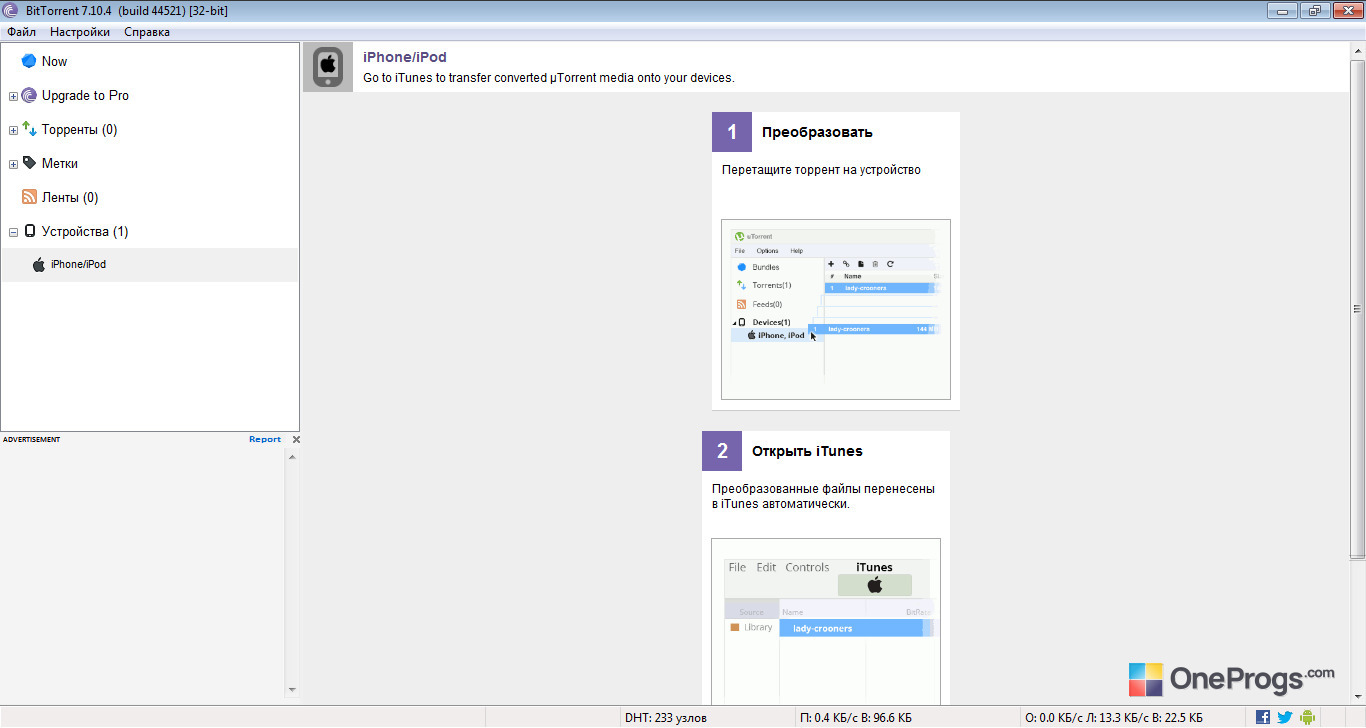Click the Upgrade to Pro icon
The image size is (1366, 728).
click(x=29, y=96)
